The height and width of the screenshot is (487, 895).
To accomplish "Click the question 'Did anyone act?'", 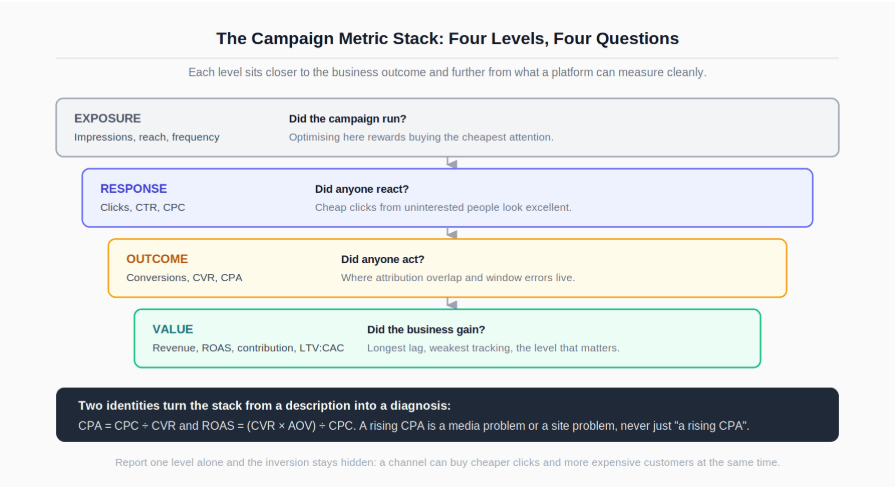I will [382, 259].
